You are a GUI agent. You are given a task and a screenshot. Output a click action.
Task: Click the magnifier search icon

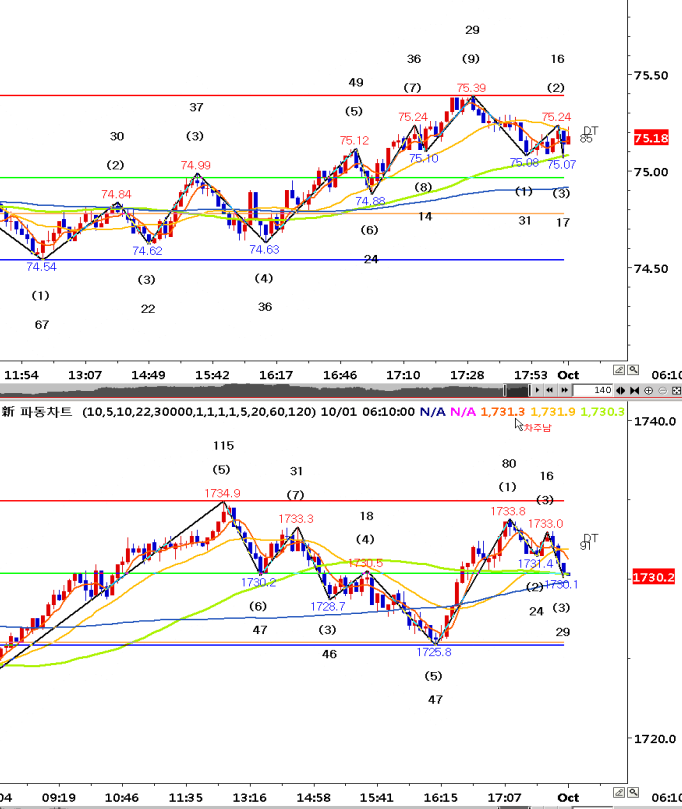633,370
